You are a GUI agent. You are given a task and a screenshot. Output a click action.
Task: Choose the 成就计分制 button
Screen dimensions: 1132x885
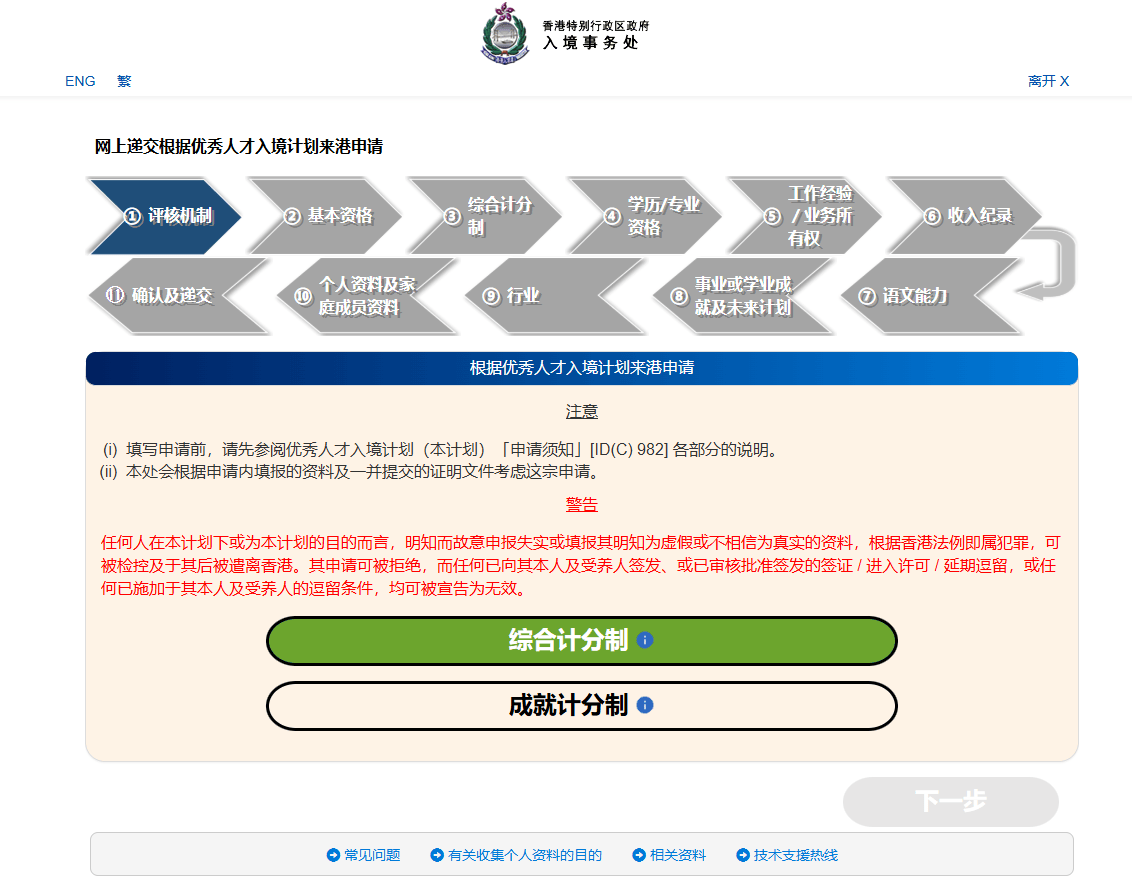[582, 706]
